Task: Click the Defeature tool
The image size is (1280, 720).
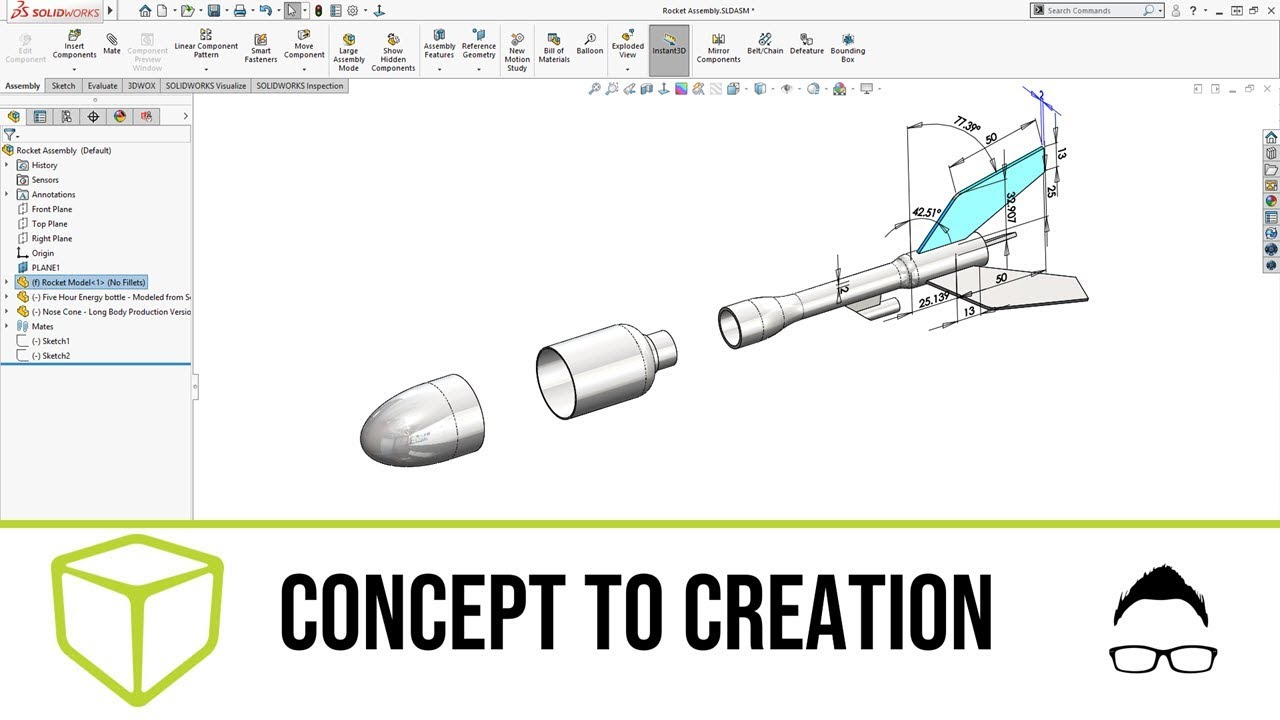Action: coord(807,44)
